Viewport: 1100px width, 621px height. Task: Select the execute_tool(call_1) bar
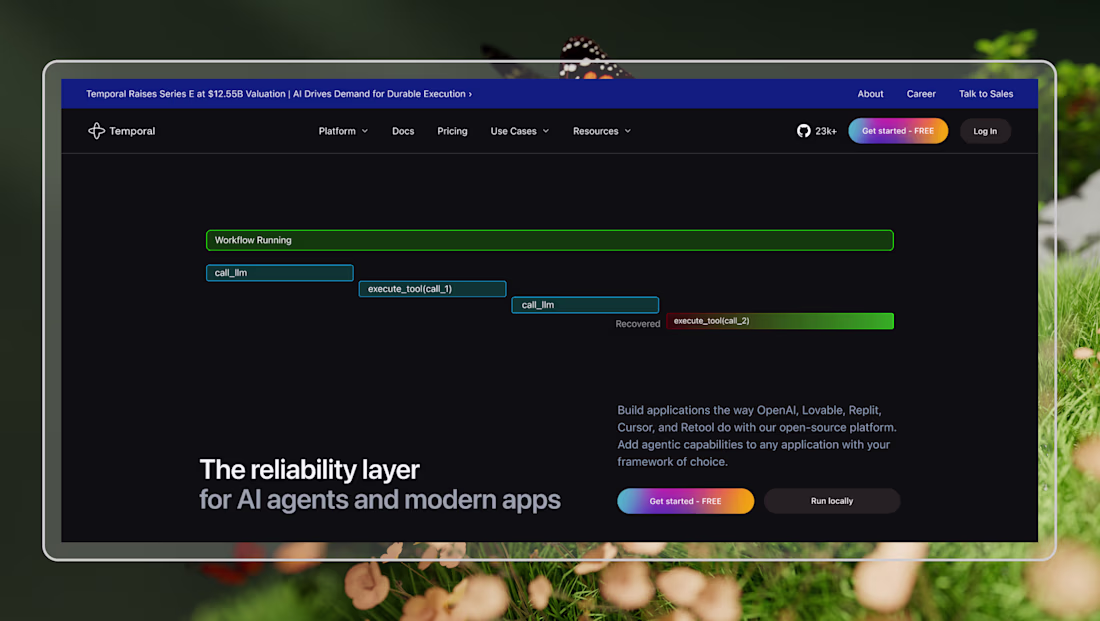[432, 289]
